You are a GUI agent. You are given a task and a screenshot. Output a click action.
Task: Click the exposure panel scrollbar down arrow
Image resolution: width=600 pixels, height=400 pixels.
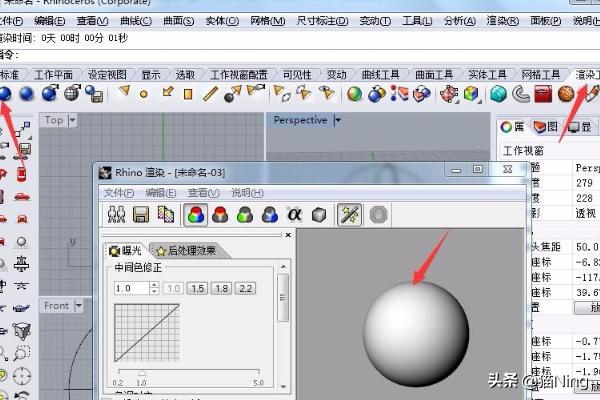pyautogui.click(x=283, y=386)
